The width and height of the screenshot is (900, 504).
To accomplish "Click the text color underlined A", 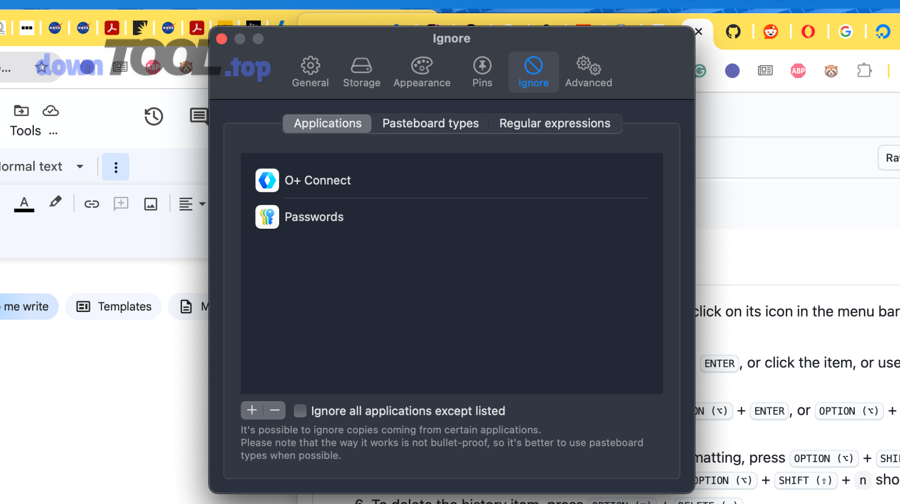I will coord(24,204).
